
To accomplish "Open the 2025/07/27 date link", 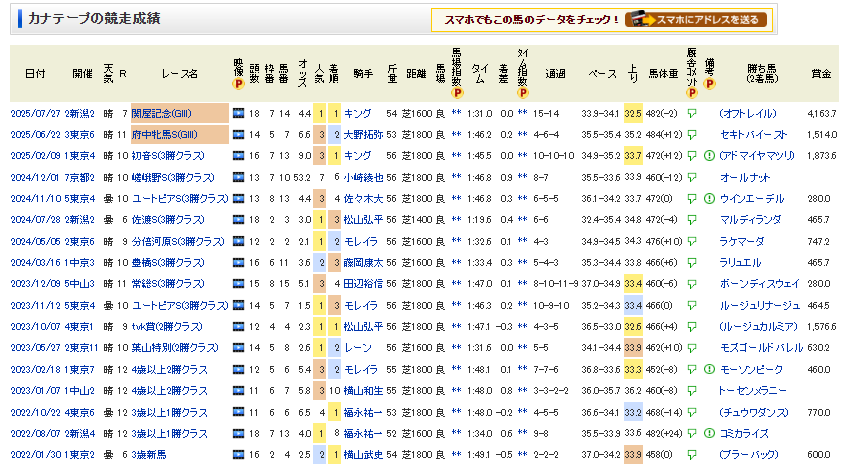I will [x=36, y=114].
